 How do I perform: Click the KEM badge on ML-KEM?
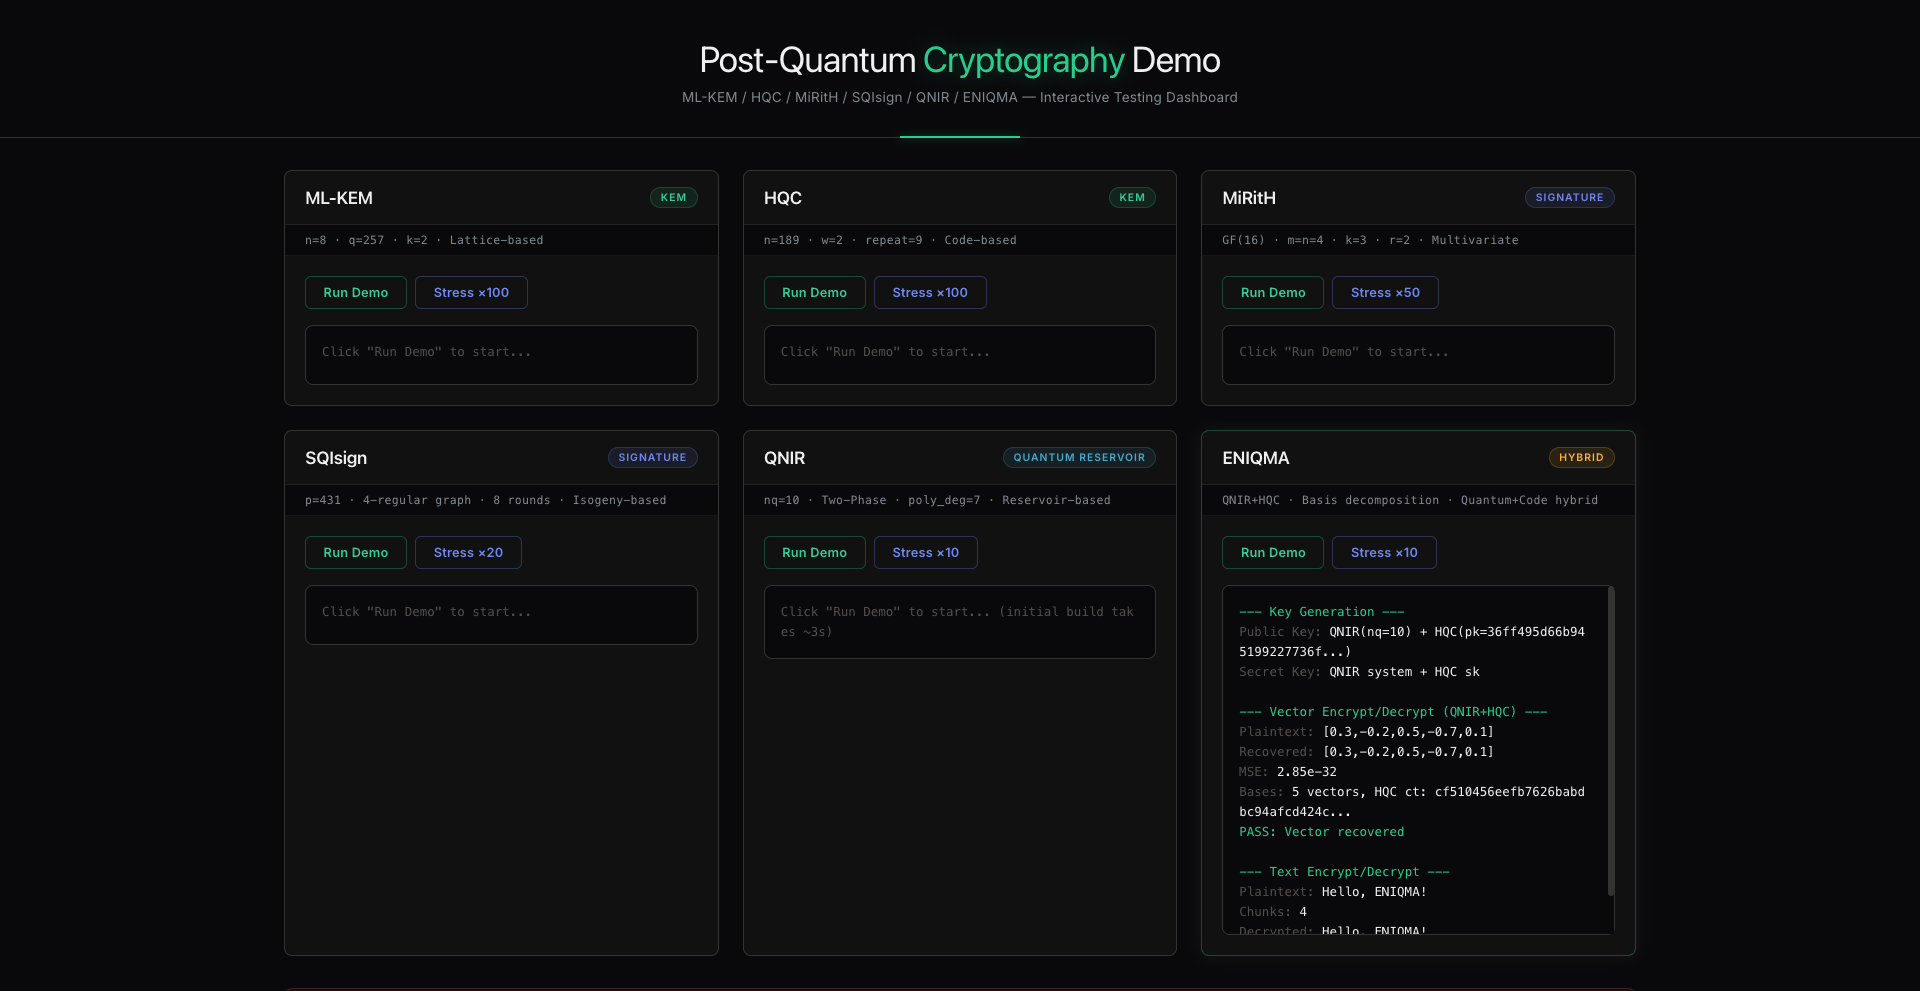673,198
